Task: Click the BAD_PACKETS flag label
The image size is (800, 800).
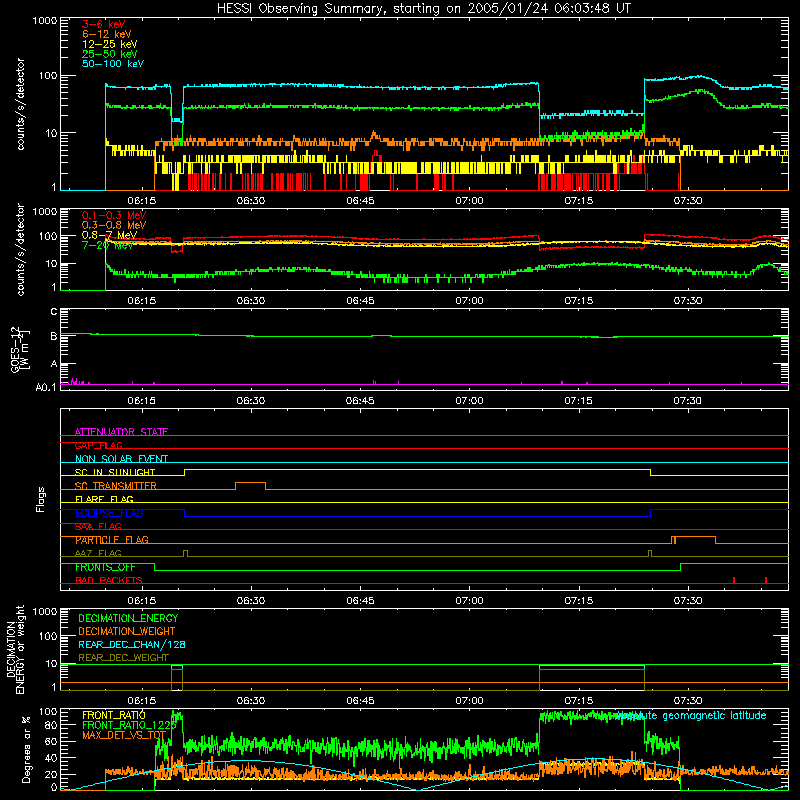Action: pyautogui.click(x=109, y=580)
